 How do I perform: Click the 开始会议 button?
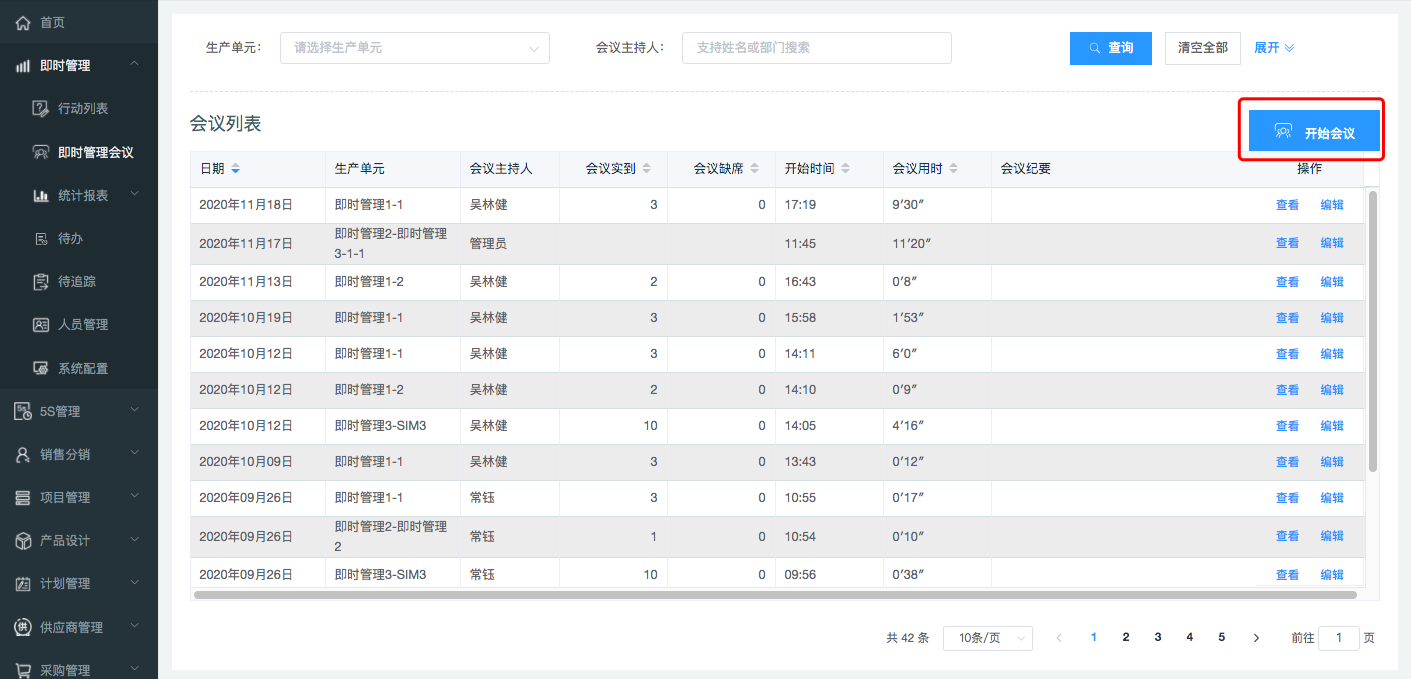tap(1314, 131)
